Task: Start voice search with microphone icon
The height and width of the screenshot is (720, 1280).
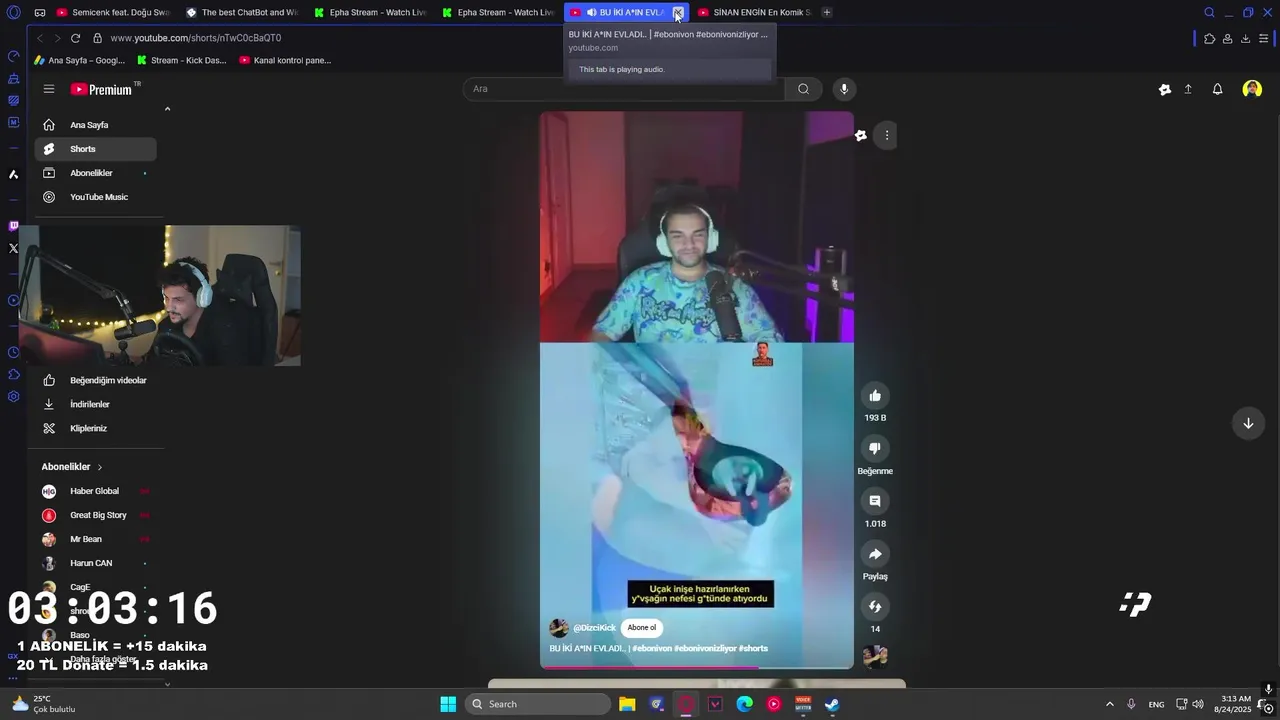Action: click(x=844, y=89)
